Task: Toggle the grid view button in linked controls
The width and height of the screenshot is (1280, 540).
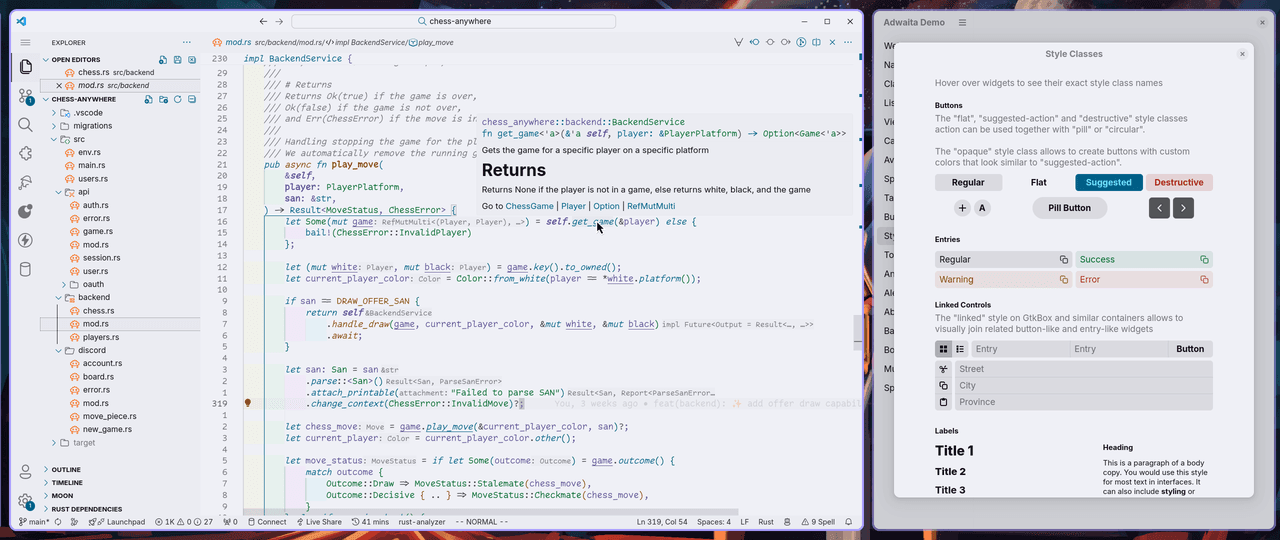Action: coord(943,349)
